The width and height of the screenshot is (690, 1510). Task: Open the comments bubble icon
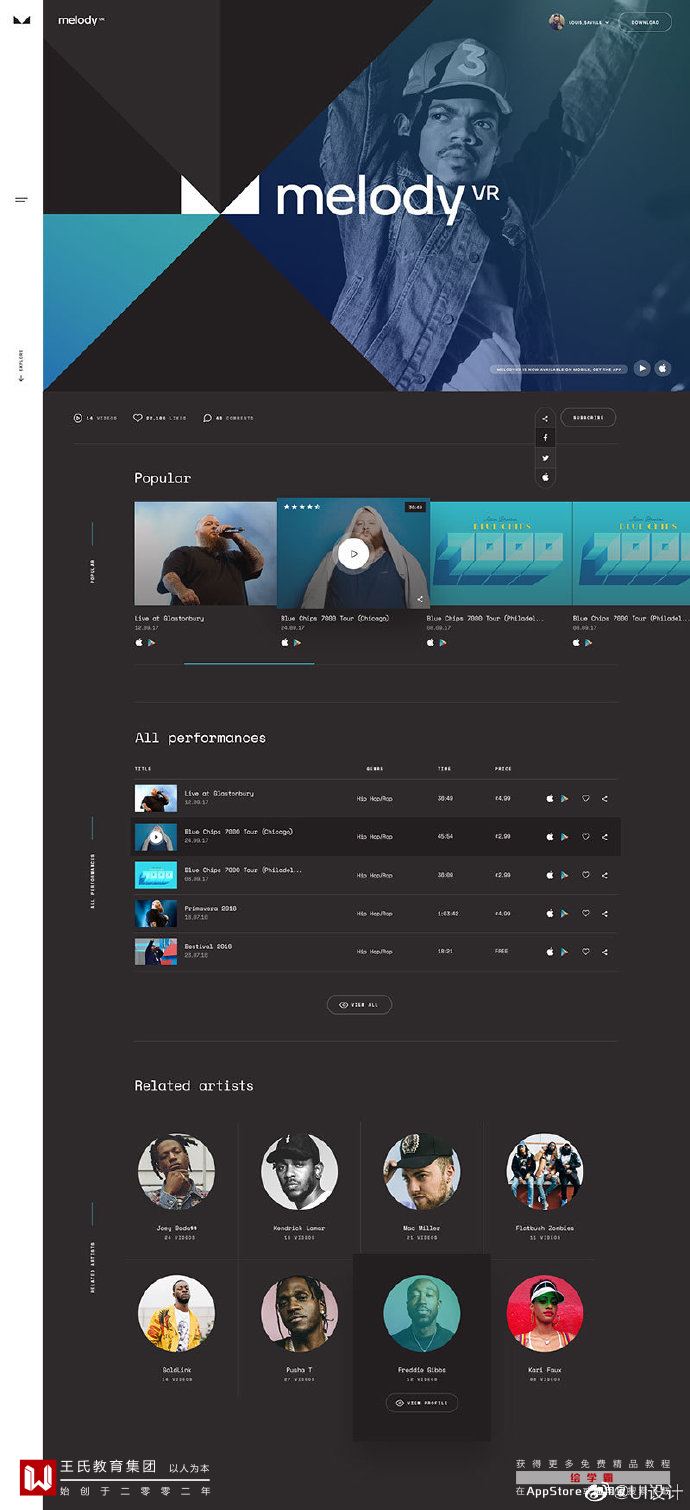207,418
